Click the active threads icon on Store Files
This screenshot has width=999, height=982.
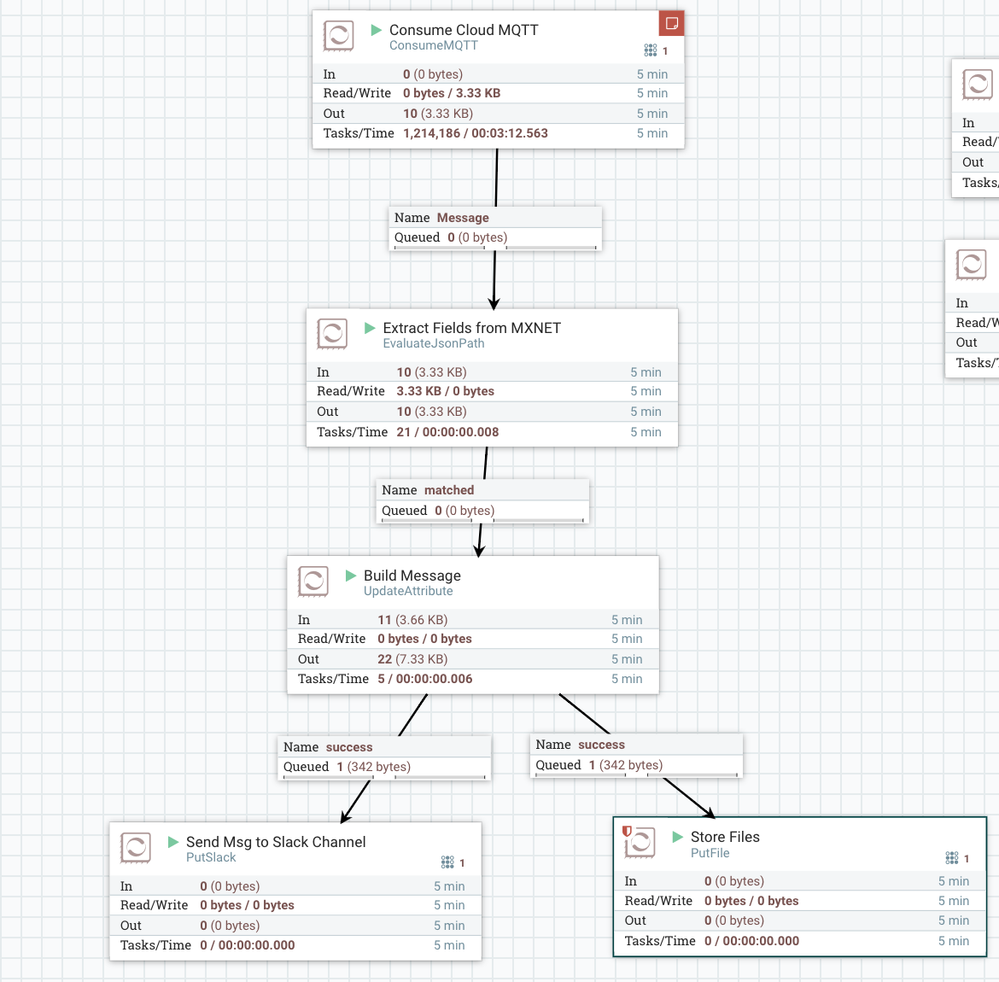[x=952, y=858]
